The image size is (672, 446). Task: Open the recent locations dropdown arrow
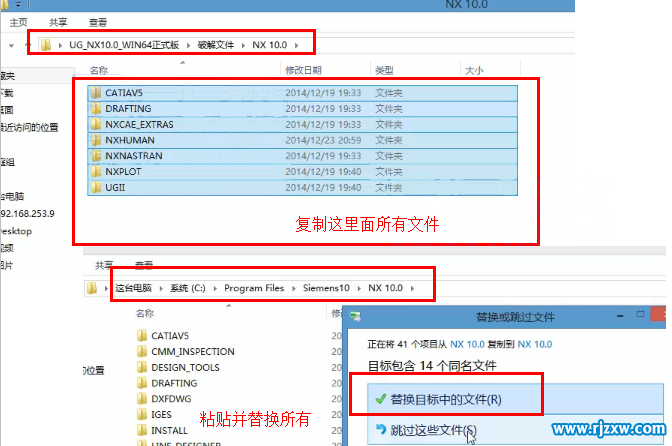[12, 45]
